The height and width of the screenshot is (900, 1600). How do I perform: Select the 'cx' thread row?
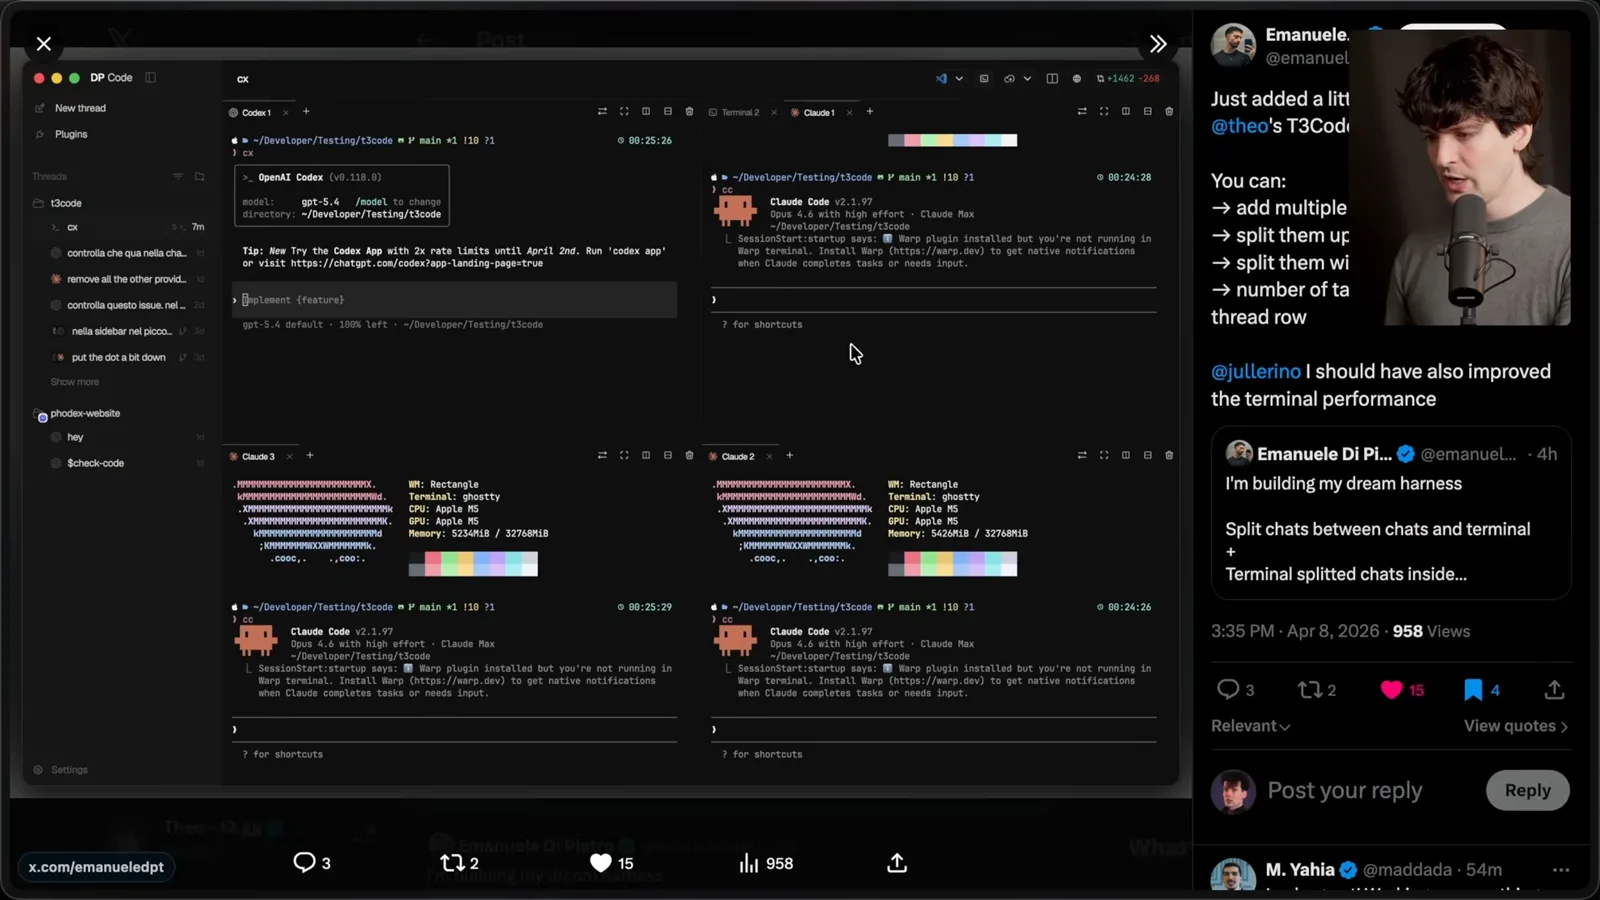(x=125, y=227)
